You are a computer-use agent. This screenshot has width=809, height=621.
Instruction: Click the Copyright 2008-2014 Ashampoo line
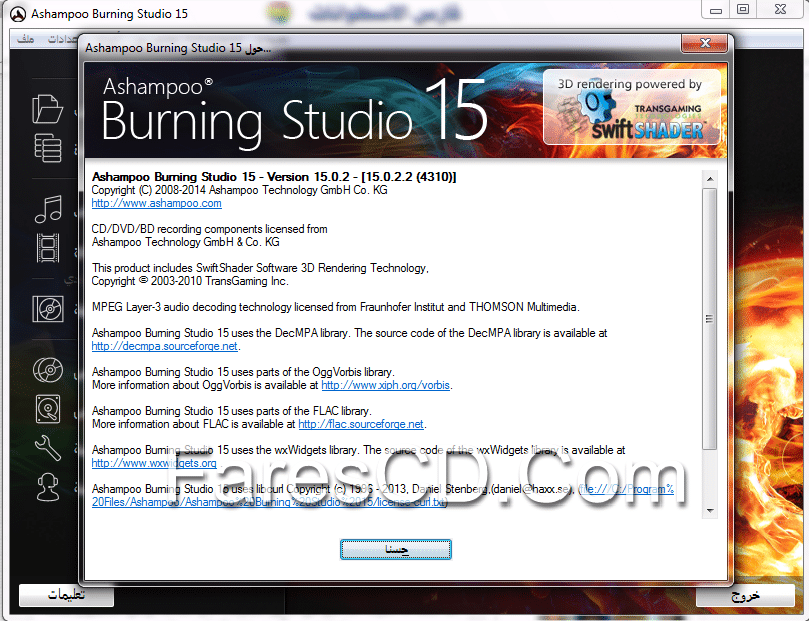[239, 190]
